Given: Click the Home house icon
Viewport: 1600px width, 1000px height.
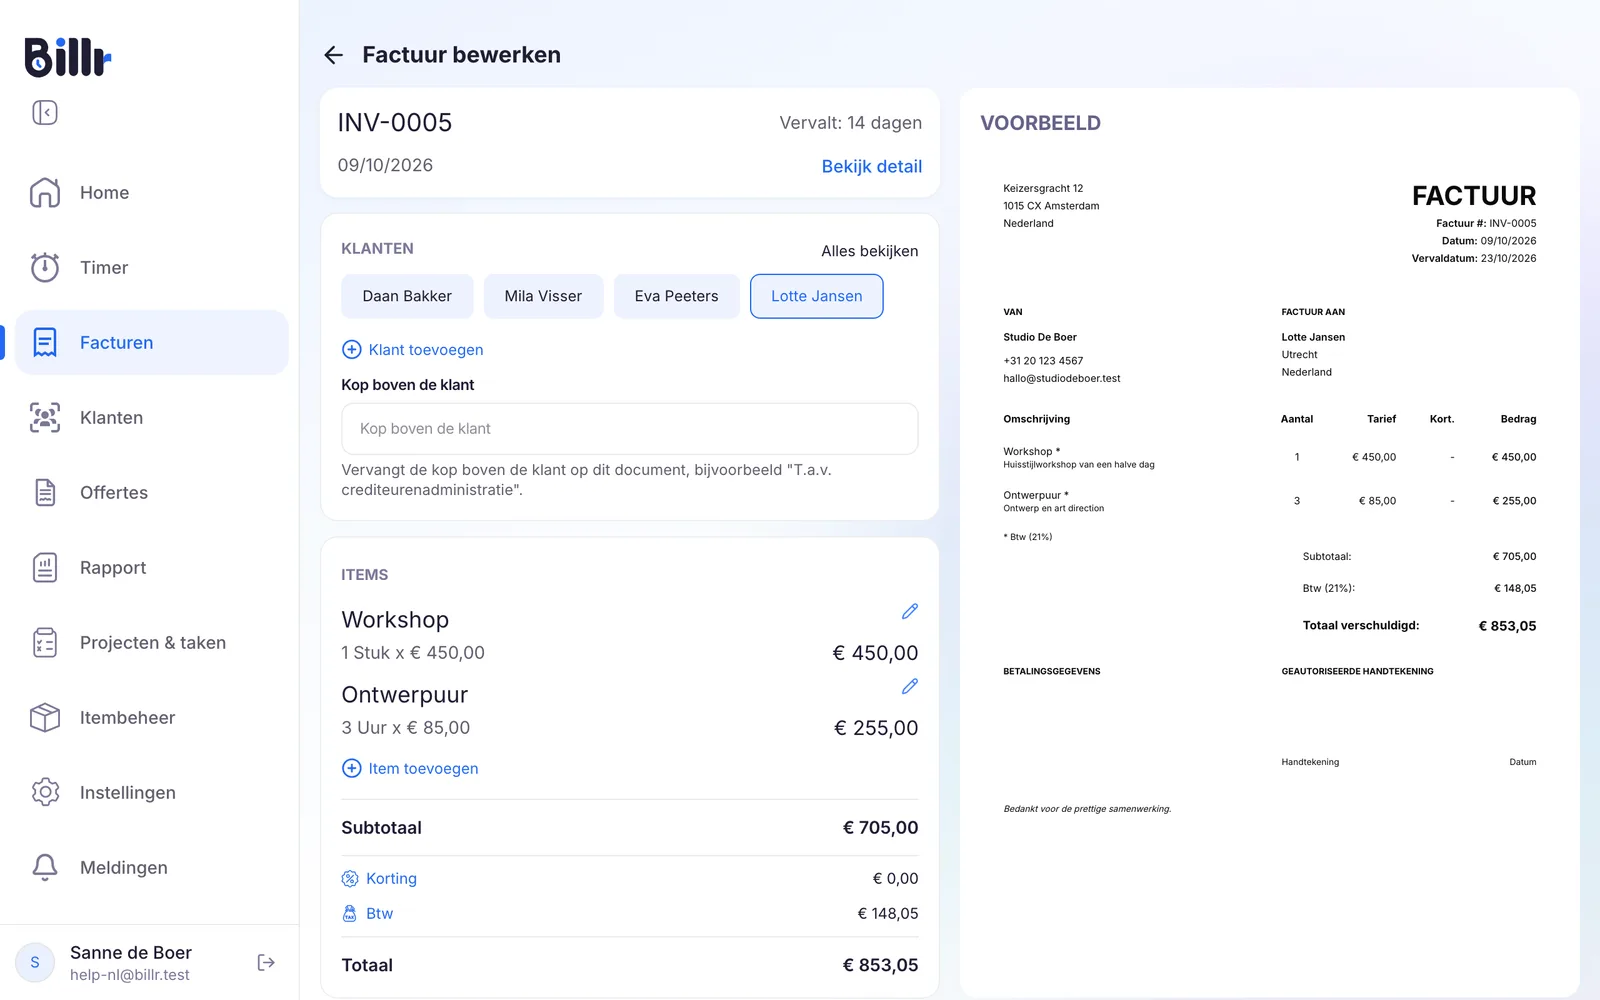Looking at the screenshot, I should click(x=45, y=192).
